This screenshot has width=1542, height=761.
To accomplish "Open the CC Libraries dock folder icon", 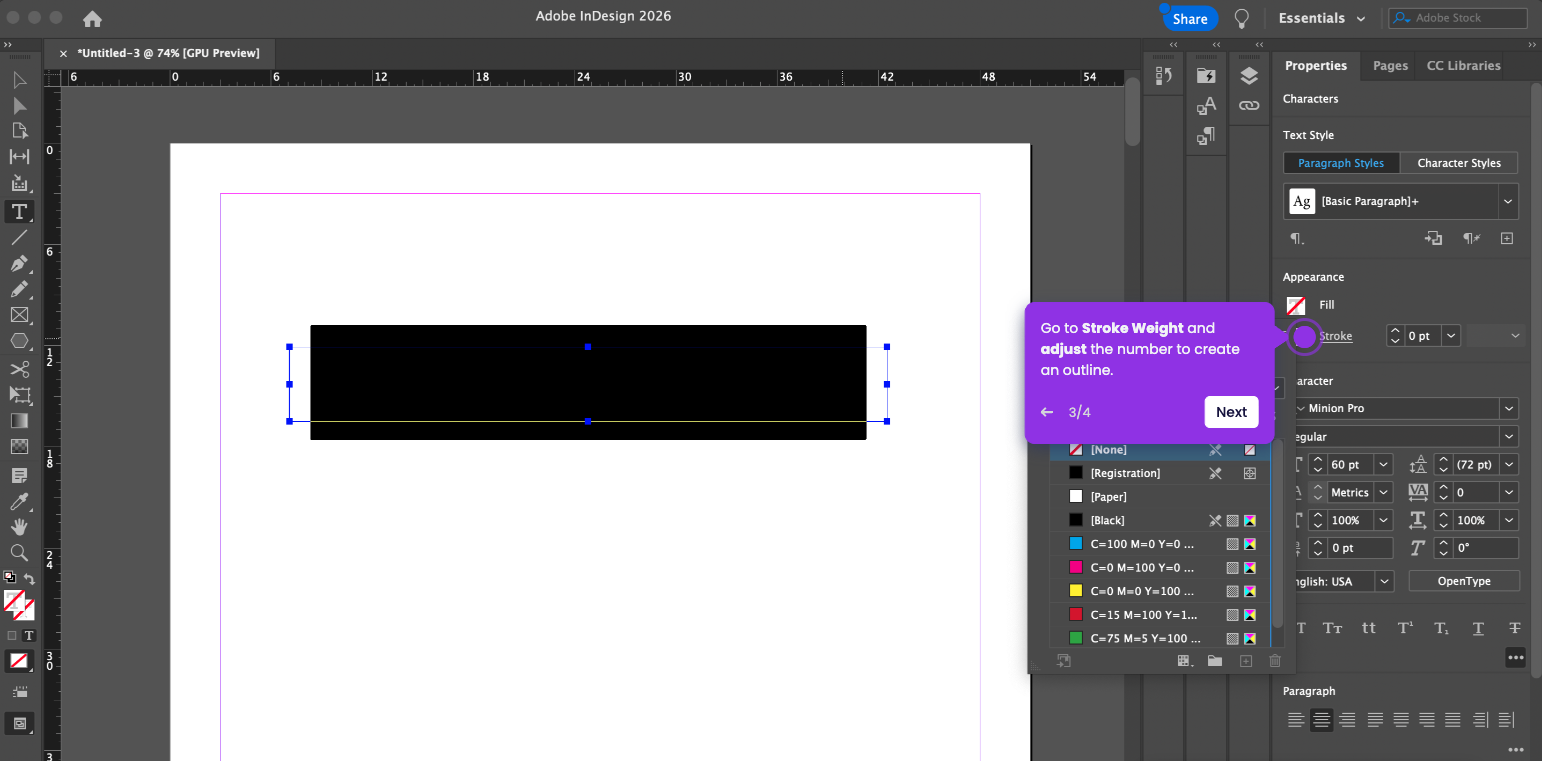I will coord(1206,76).
